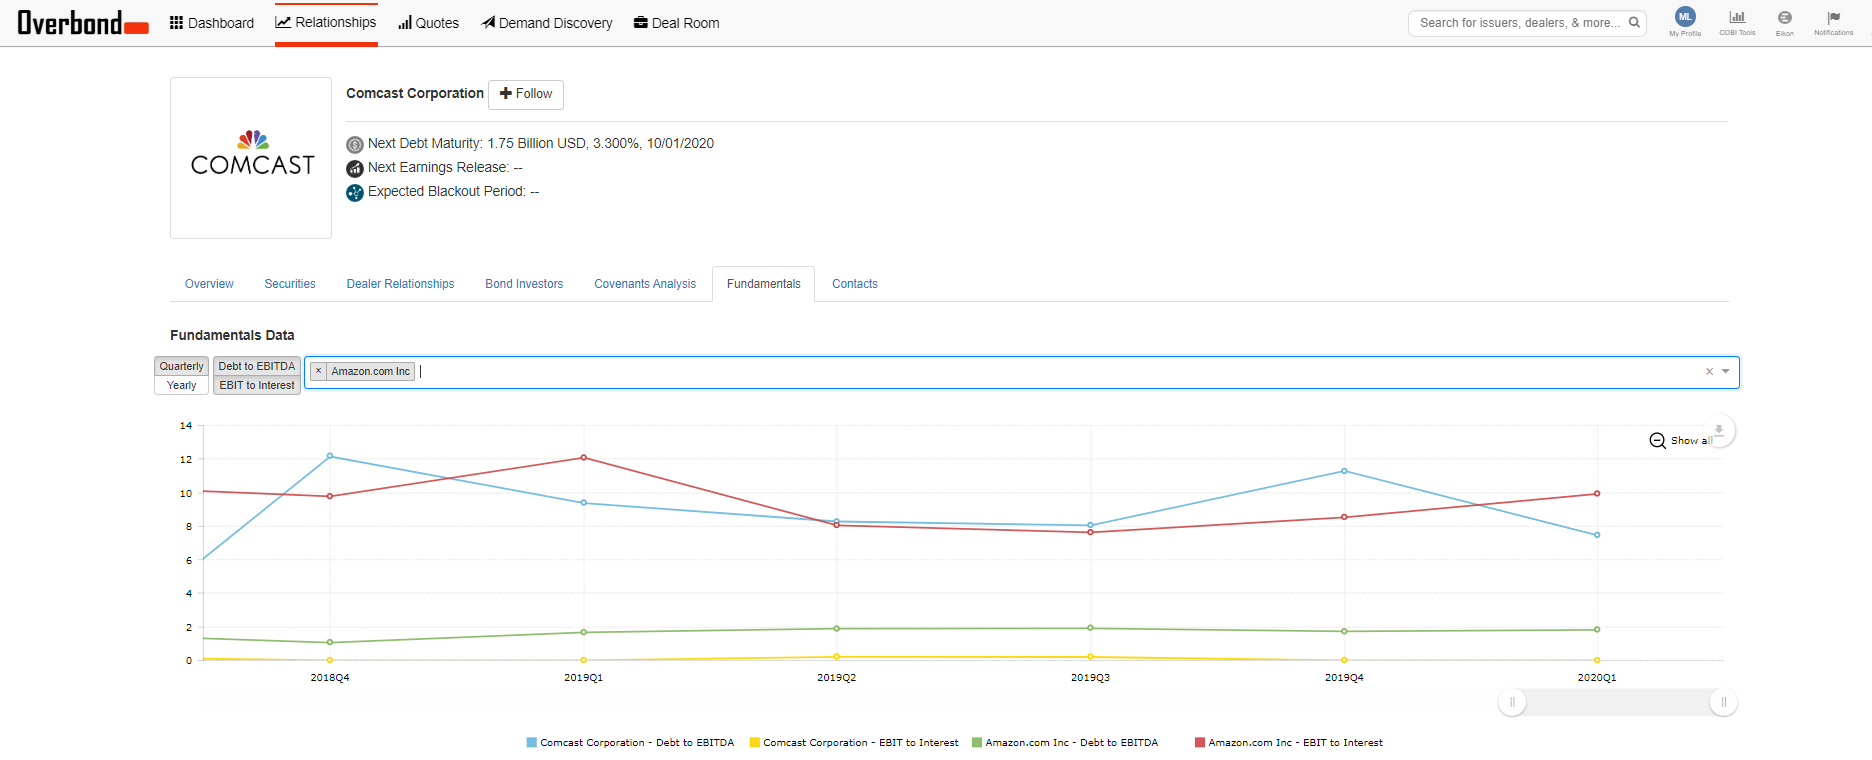View the Dealer Relationships tab
Image resolution: width=1872 pixels, height=760 pixels.
point(400,284)
